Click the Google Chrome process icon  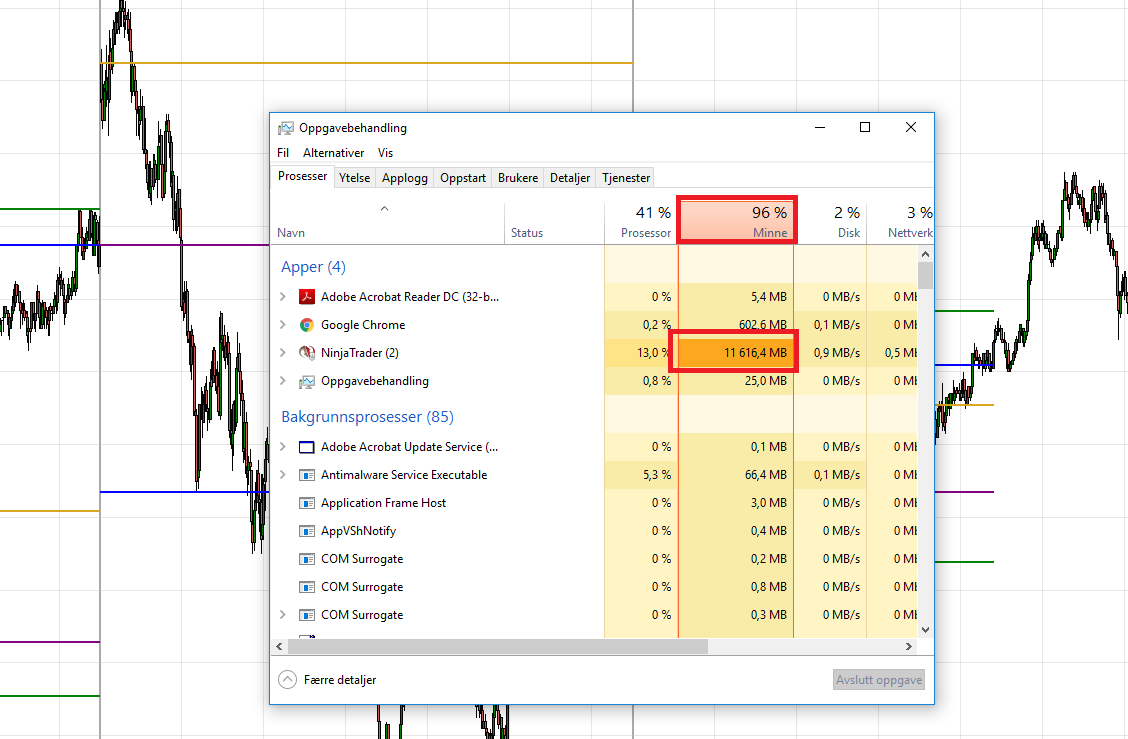[306, 325]
